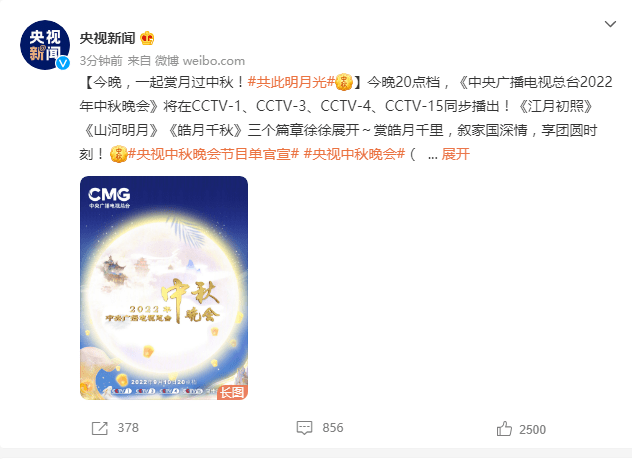The width and height of the screenshot is (632, 459).
Task: Click the 央视新闻 account name
Action: (x=107, y=38)
